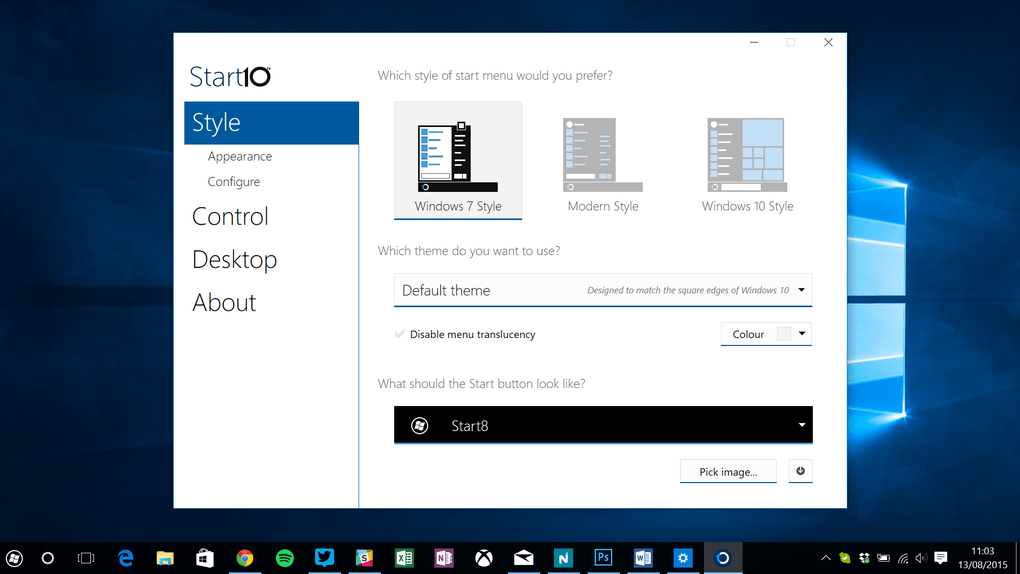
Task: Click the Start10 taskbar icon
Action: click(x=723, y=558)
